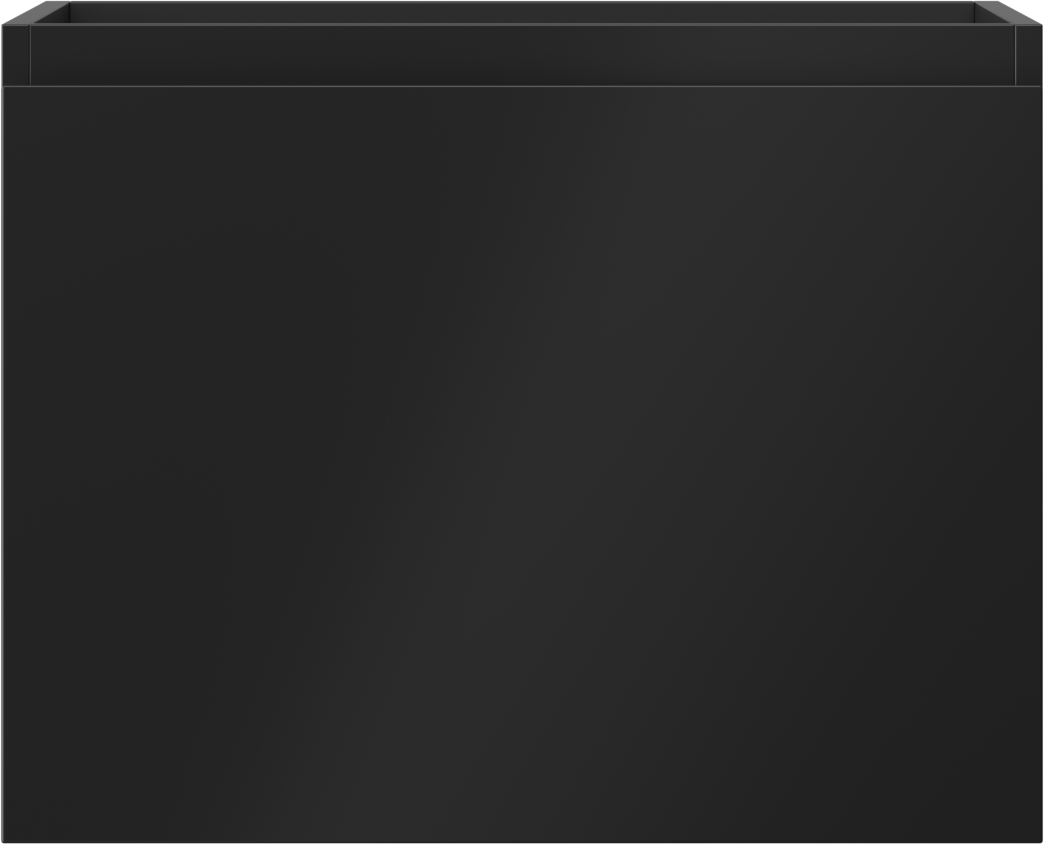
Task: Select the right vertical seam line in the recess
Action: coord(1015,56)
